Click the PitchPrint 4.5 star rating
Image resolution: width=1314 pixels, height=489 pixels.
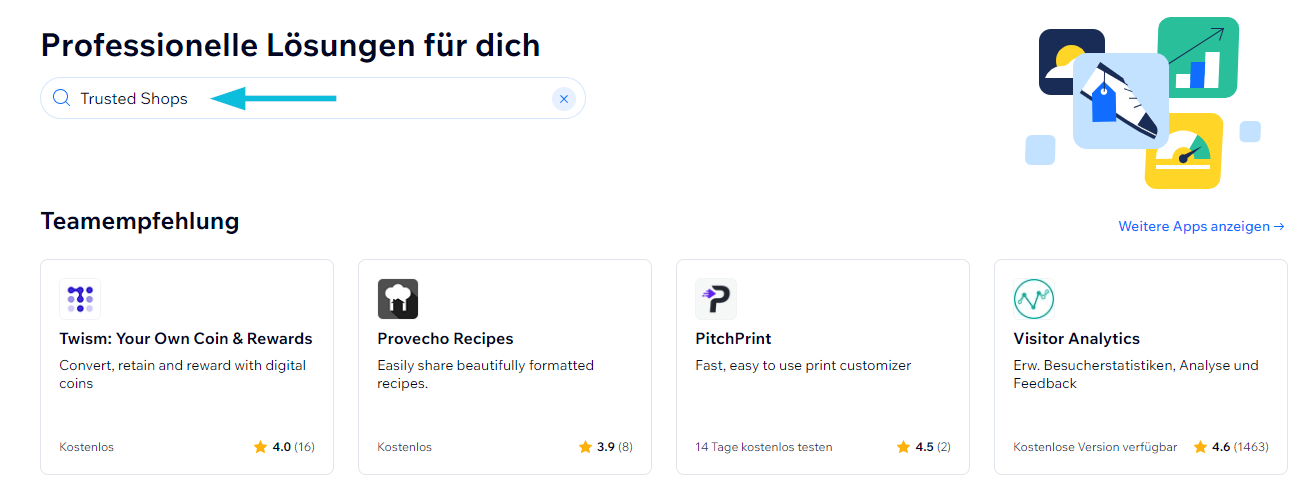[x=924, y=447]
